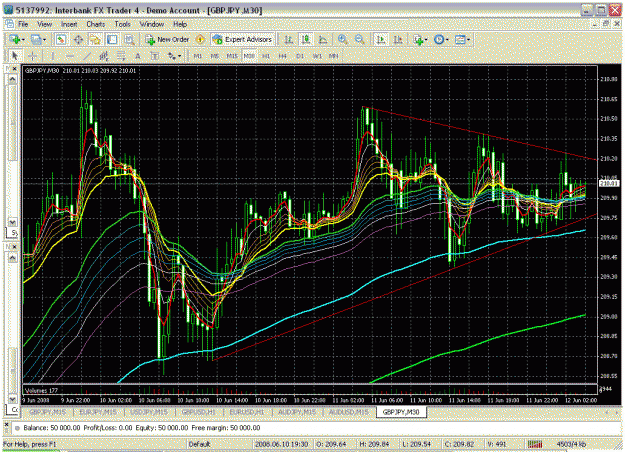Switch to M1 timeframe
The height and width of the screenshot is (452, 625).
[x=198, y=56]
